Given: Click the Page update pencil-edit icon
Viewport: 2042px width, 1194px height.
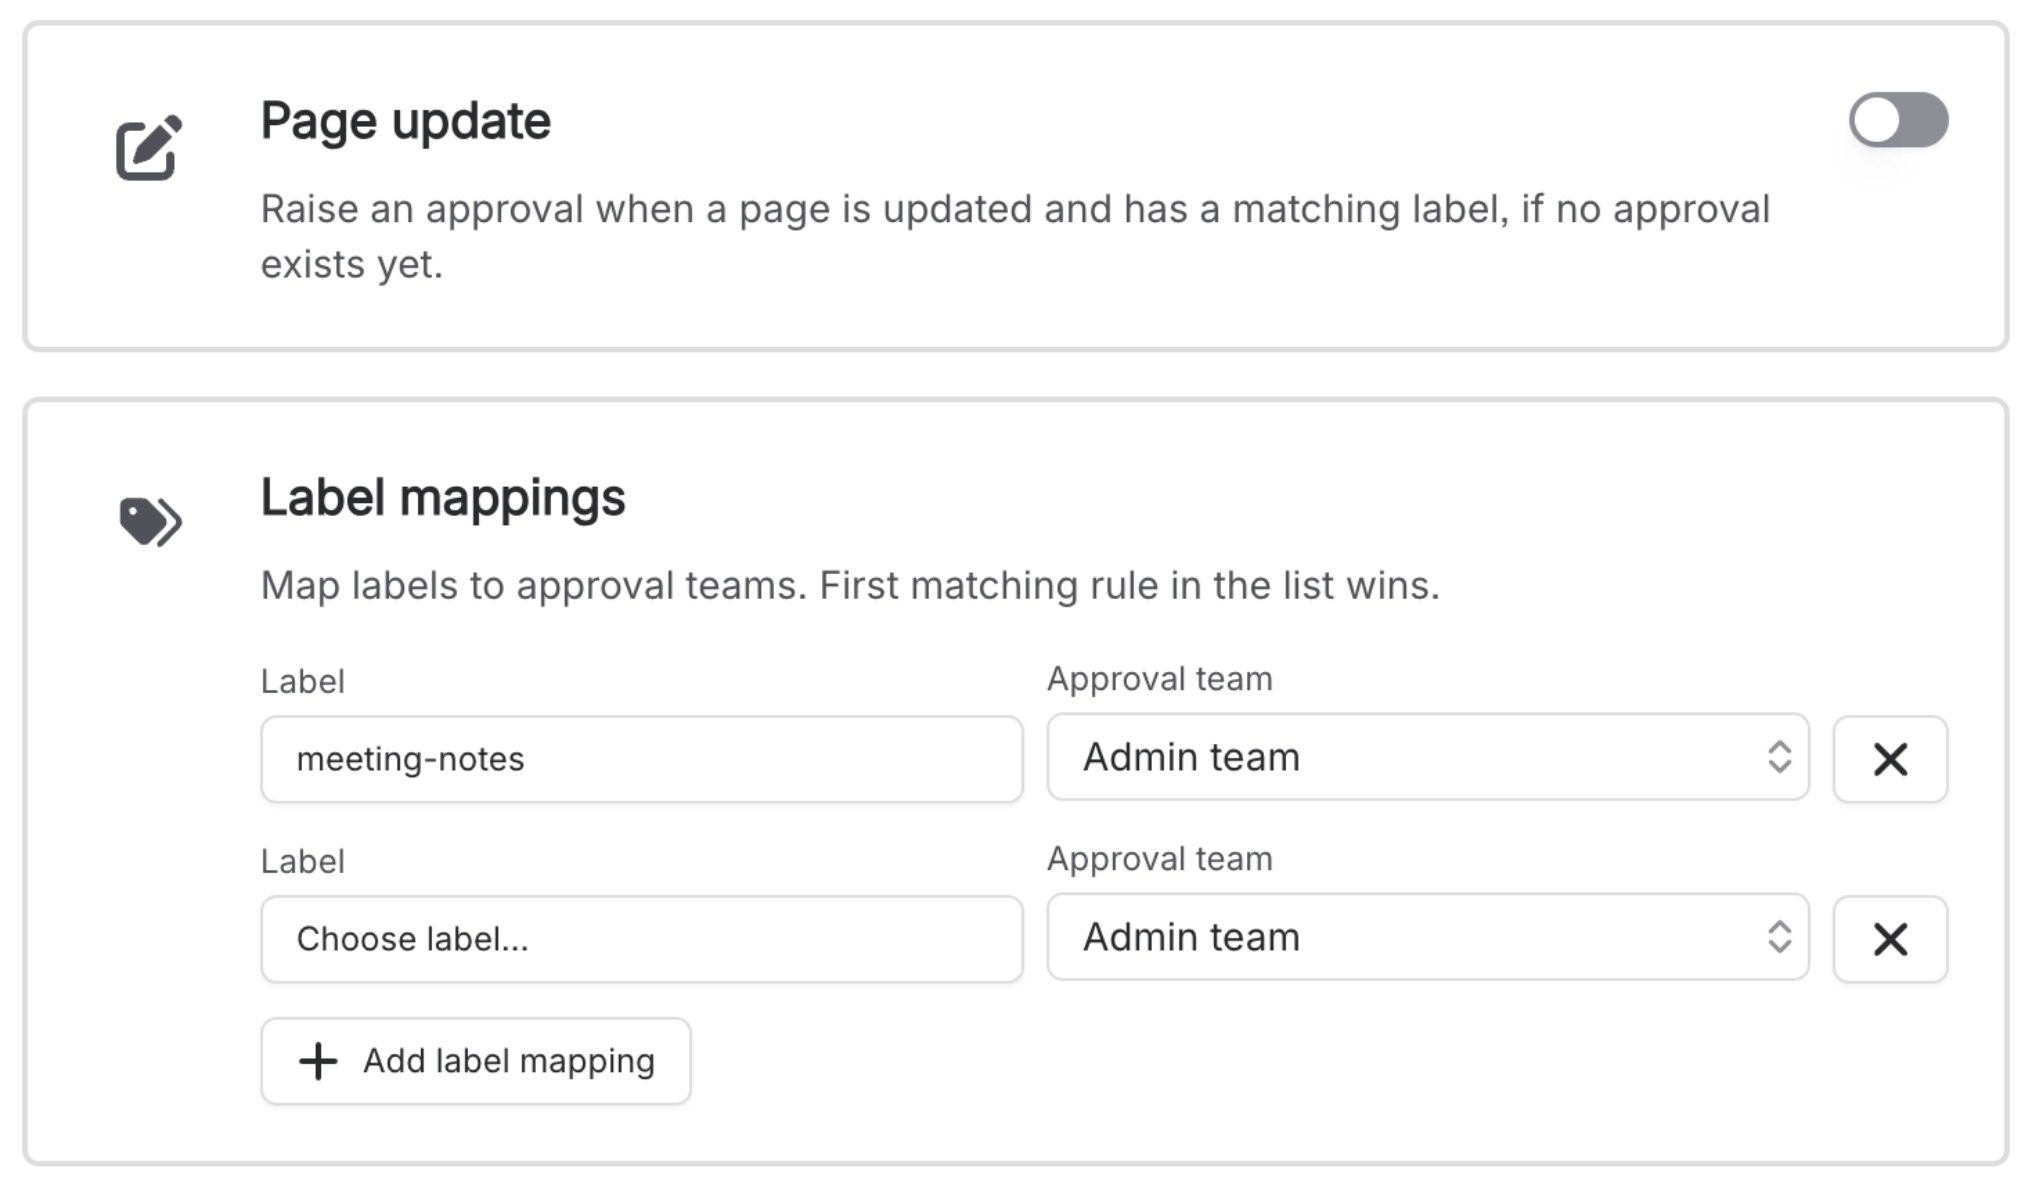Looking at the screenshot, I should [x=149, y=148].
